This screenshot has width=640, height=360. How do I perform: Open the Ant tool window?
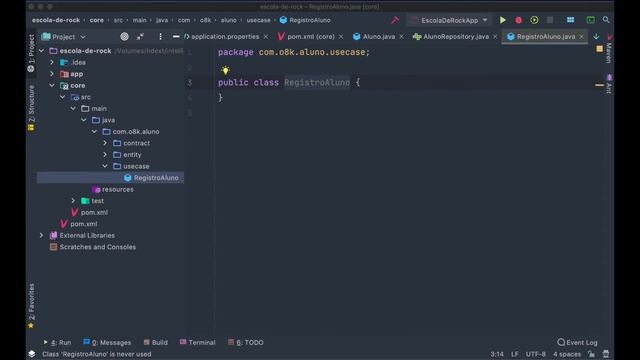[x=609, y=84]
